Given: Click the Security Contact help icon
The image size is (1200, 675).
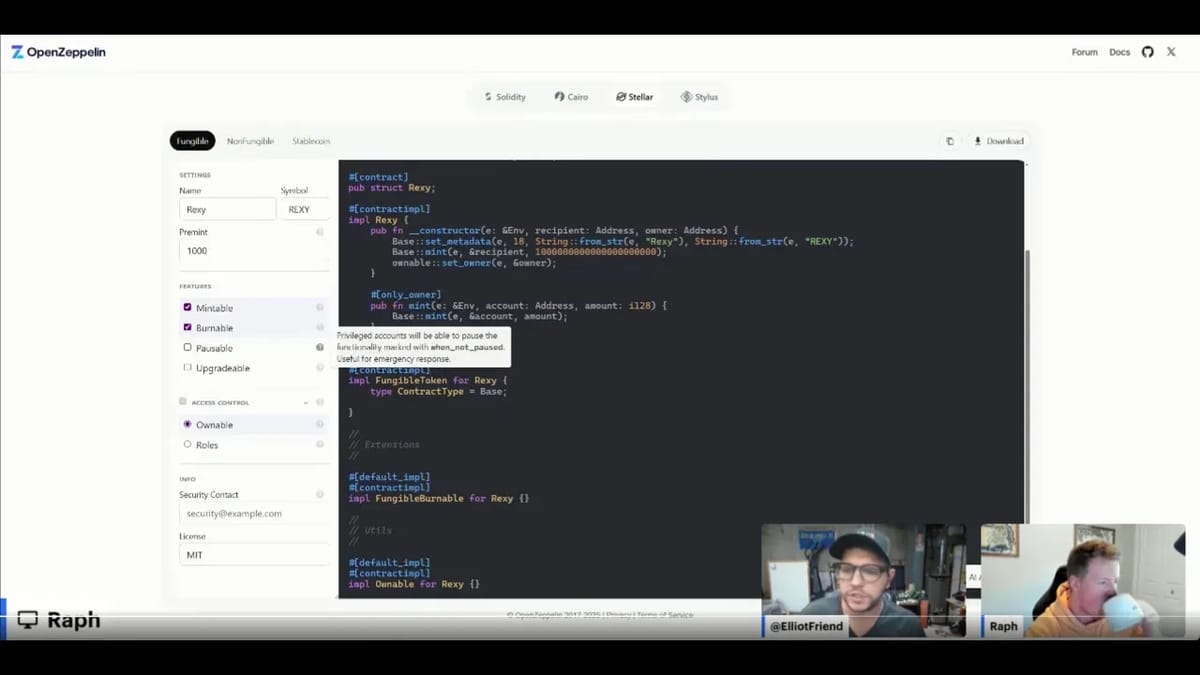Looking at the screenshot, I should pos(320,495).
